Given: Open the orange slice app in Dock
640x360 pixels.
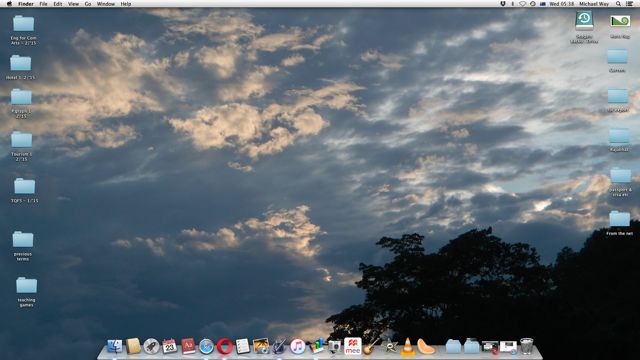Looking at the screenshot, I should [x=426, y=347].
